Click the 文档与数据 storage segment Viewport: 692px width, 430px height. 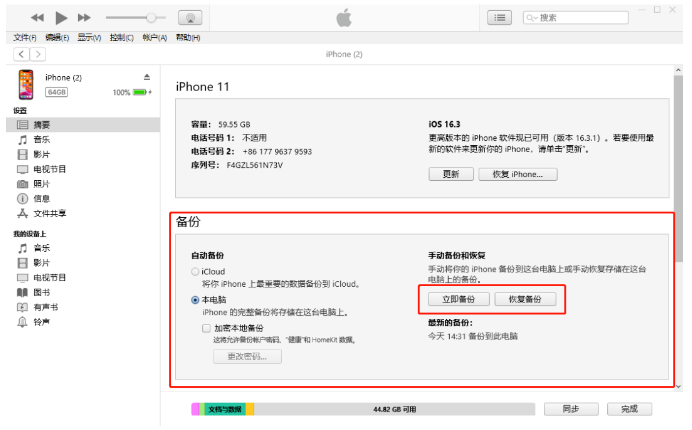tap(225, 409)
